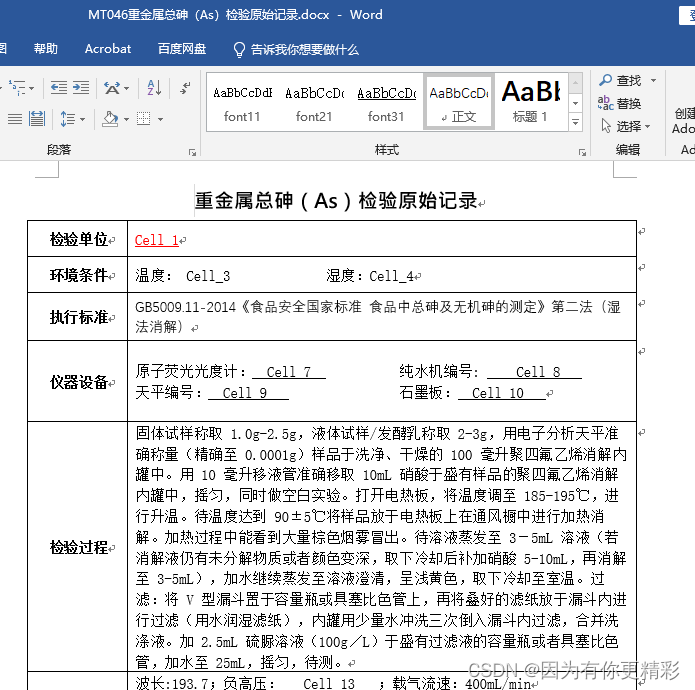
Task: Open the styles pane dialog launcher
Action: (x=582, y=152)
